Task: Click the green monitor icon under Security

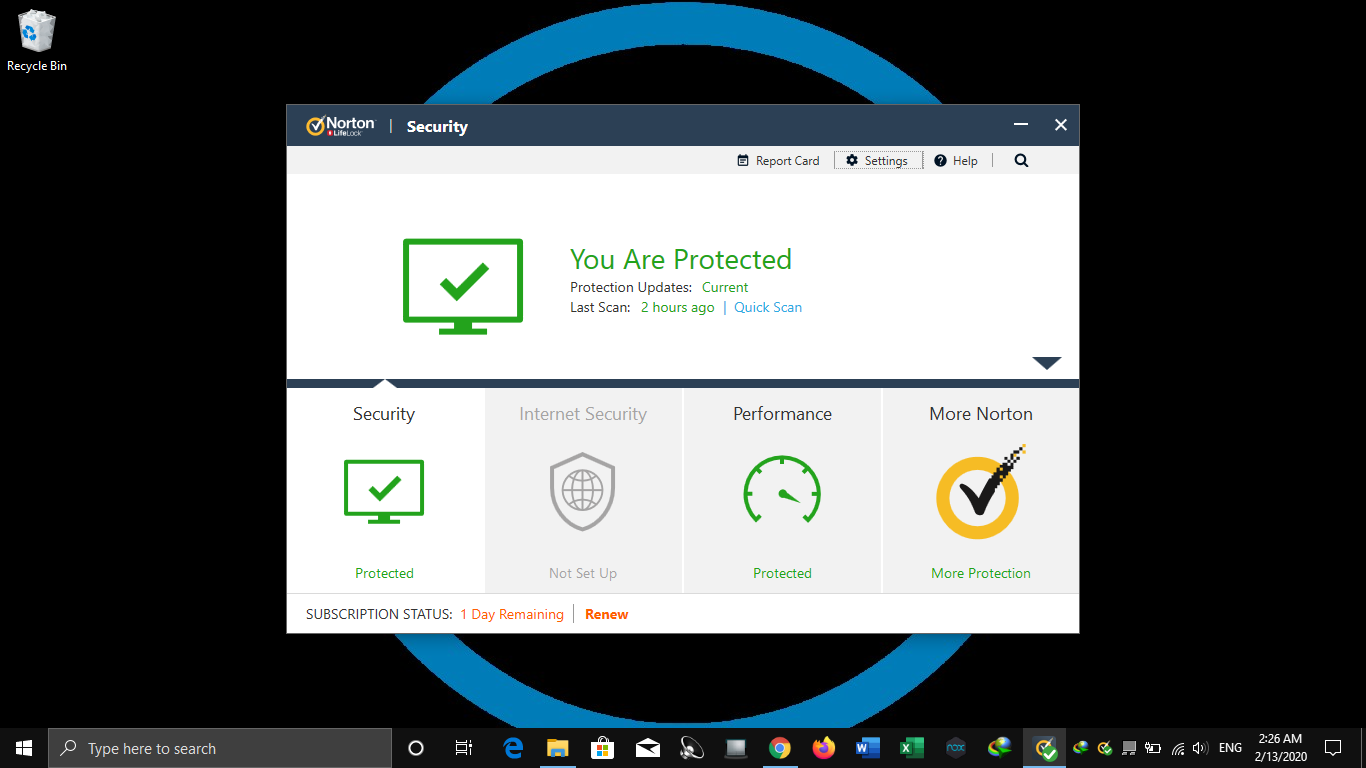Action: 384,491
